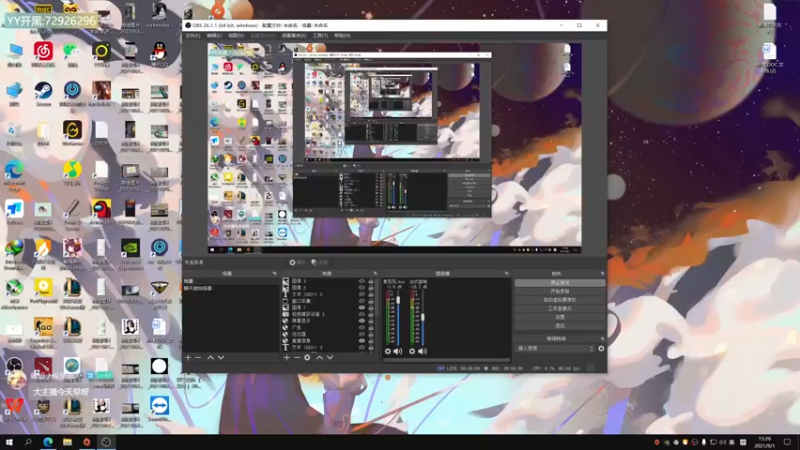800x450 pixels.
Task: Open the 台式音响 mixer settings gear
Action: 412,351
